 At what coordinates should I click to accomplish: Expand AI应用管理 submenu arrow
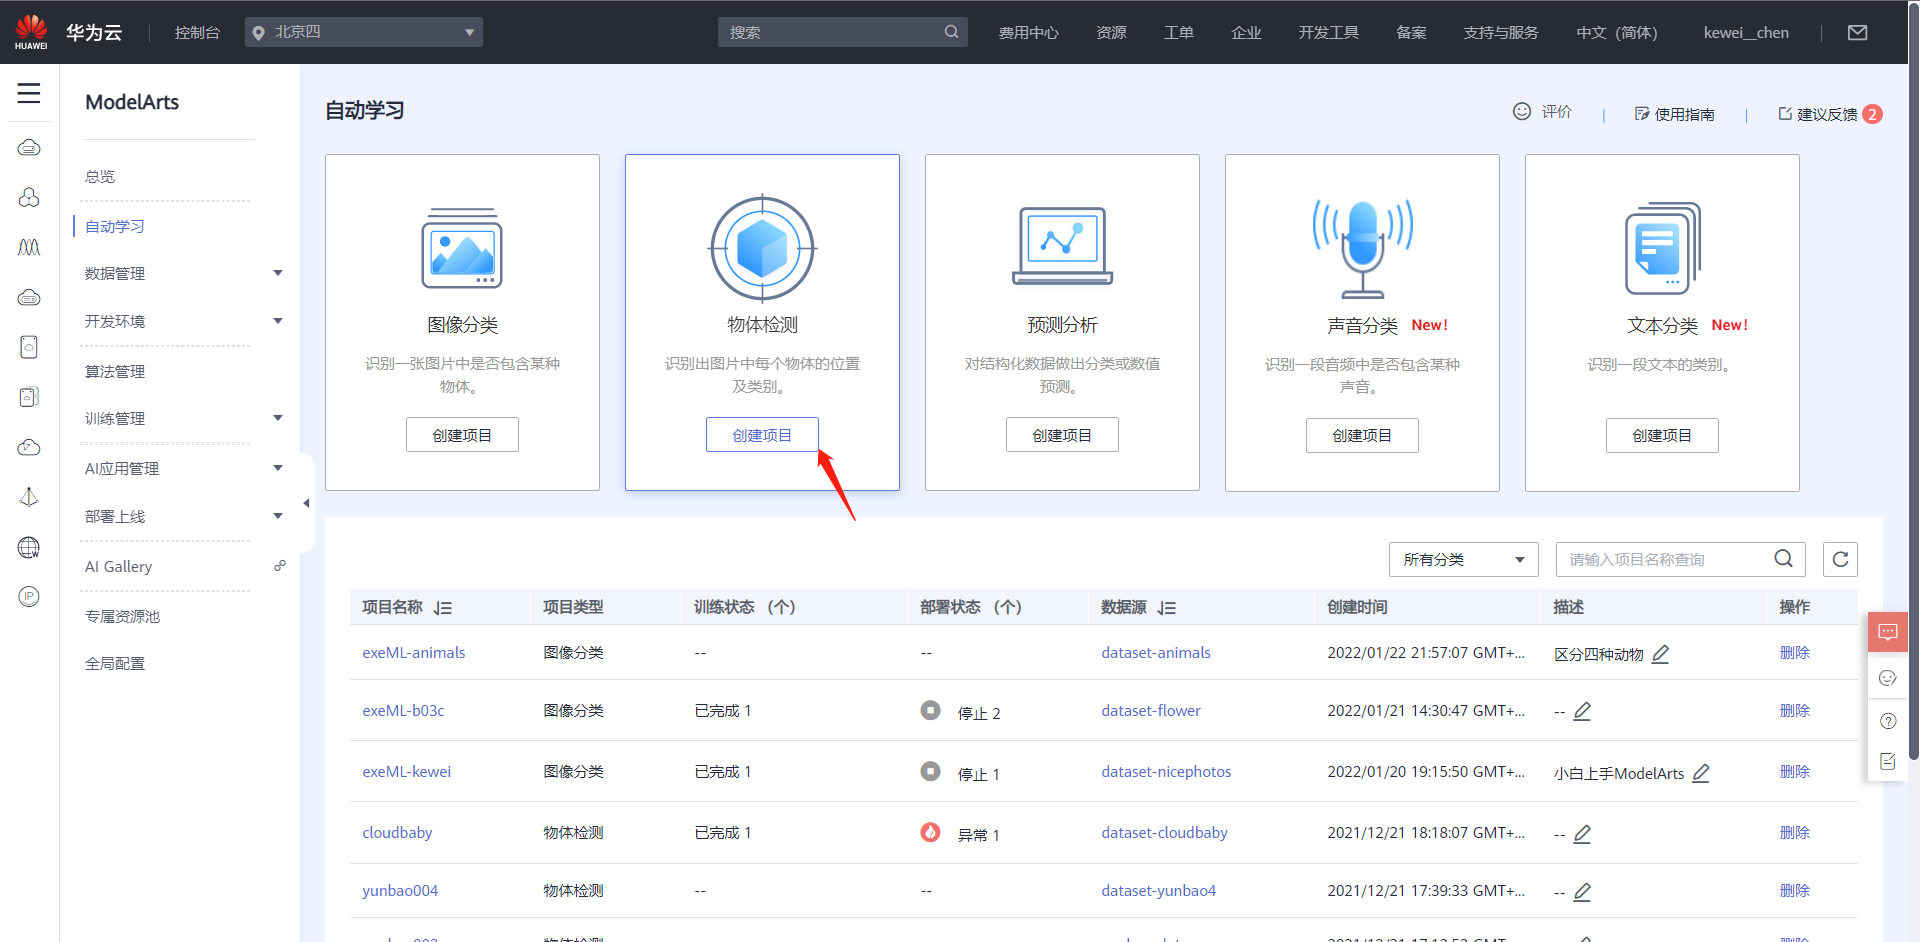tap(278, 468)
